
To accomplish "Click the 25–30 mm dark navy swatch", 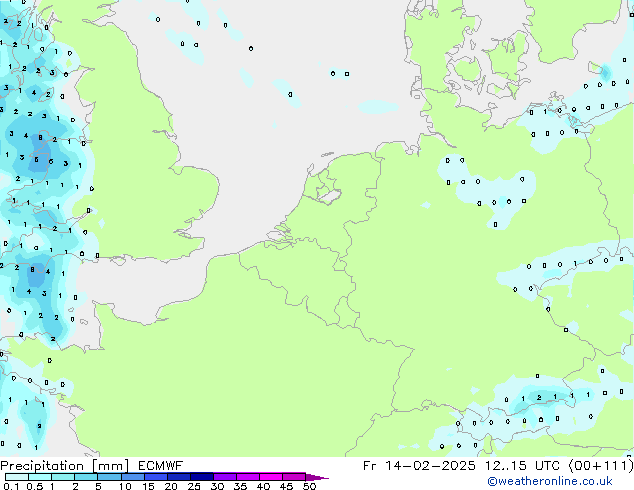I will (201, 477).
